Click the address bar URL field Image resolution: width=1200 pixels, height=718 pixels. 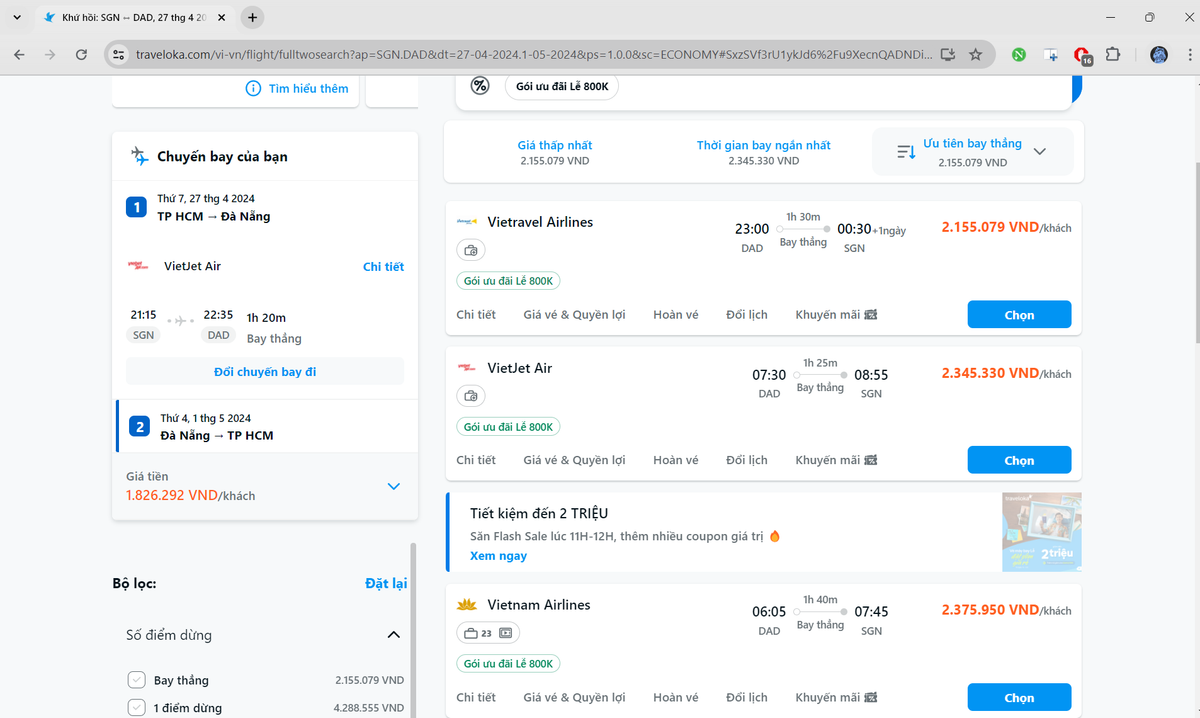[x=530, y=55]
